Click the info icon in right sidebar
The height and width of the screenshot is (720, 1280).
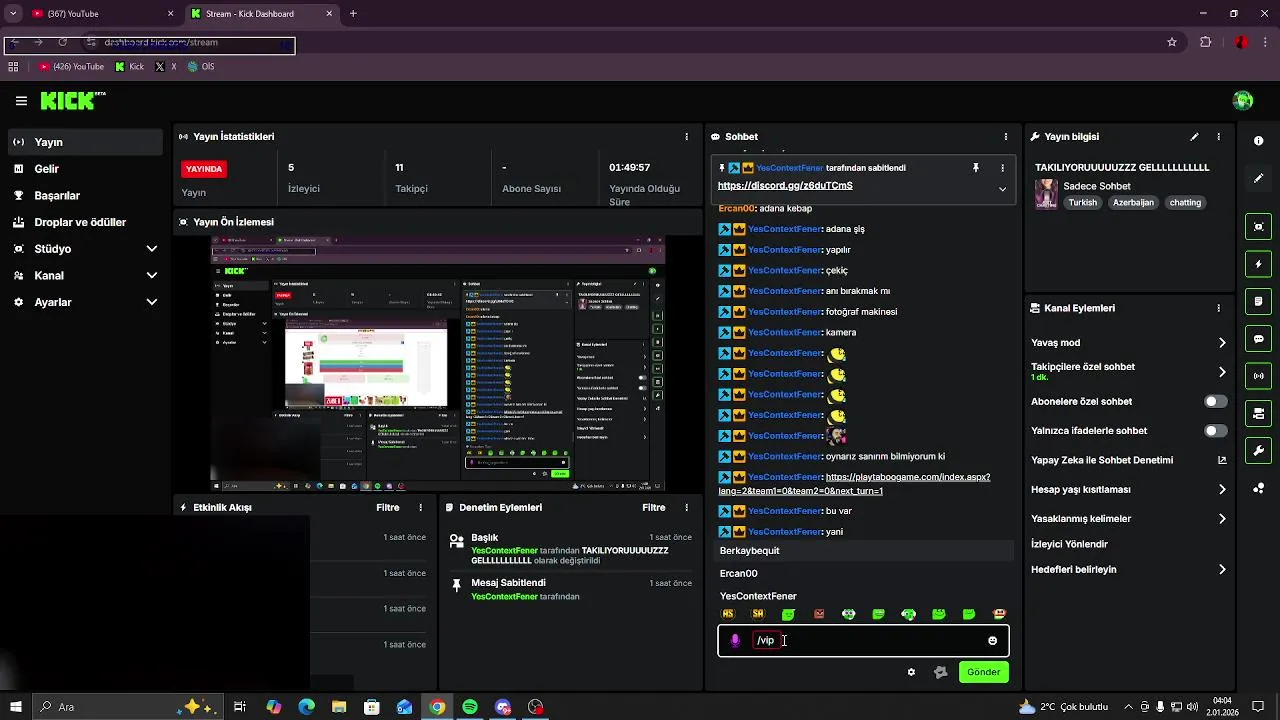tap(1259, 141)
